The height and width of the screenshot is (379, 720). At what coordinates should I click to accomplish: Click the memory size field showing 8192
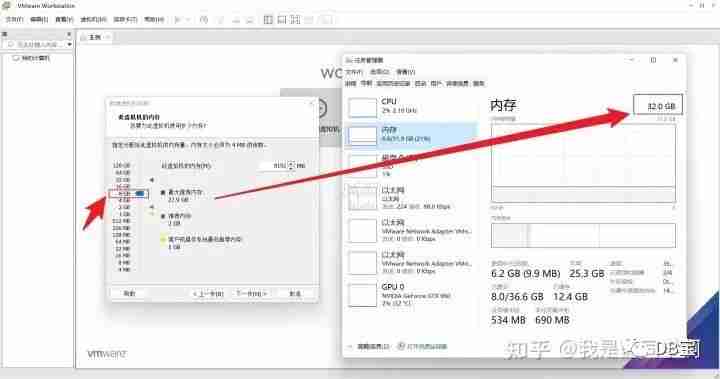point(273,165)
